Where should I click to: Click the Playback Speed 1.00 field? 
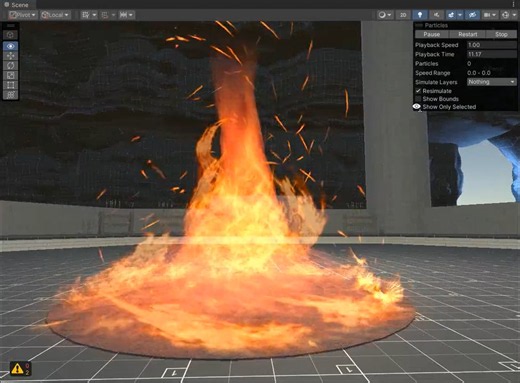tap(492, 45)
